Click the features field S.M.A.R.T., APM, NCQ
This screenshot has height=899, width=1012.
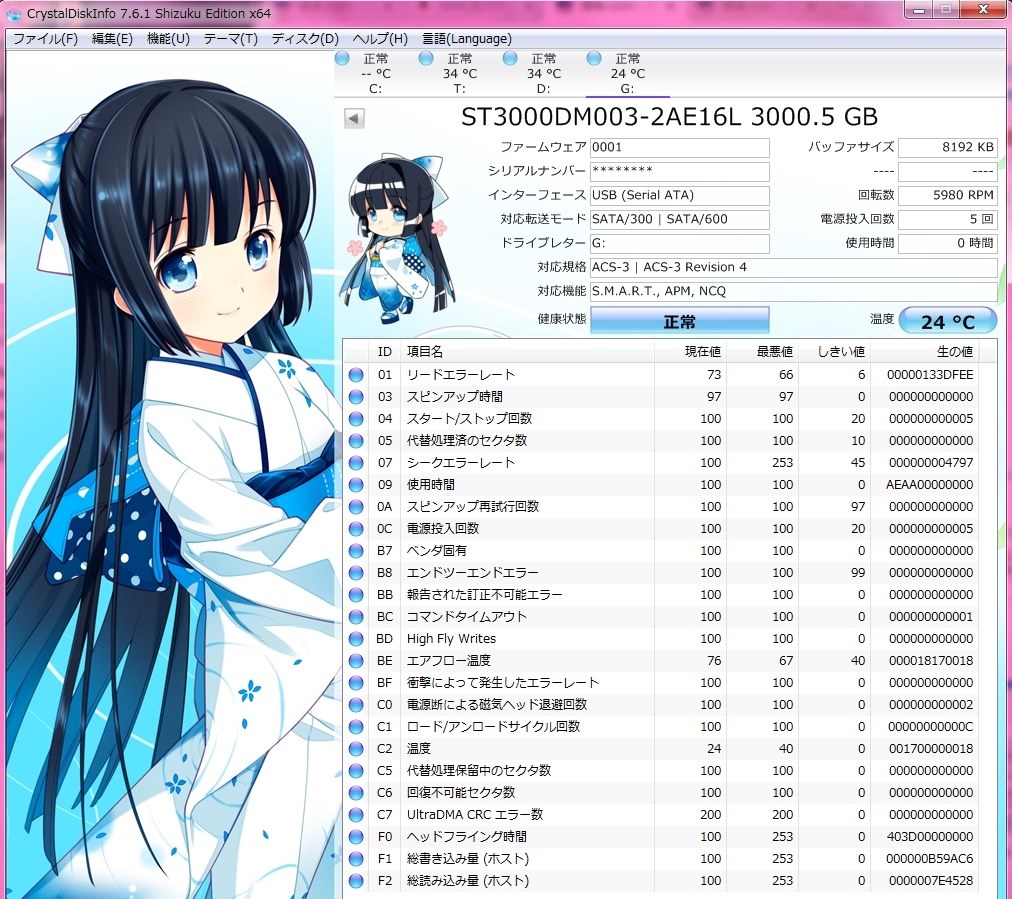[793, 291]
